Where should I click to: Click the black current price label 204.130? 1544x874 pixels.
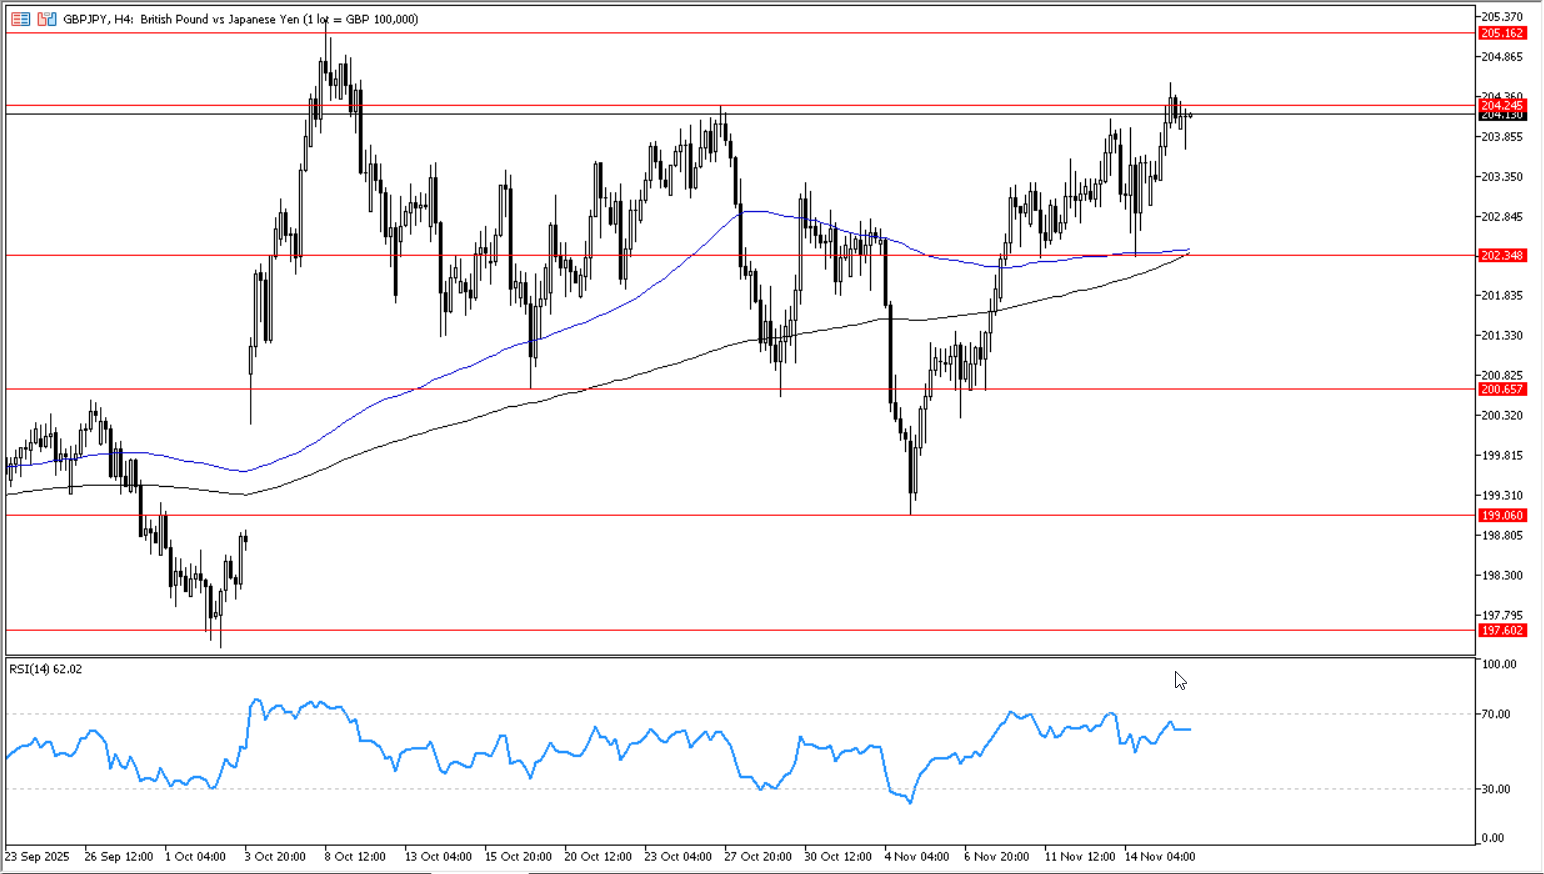point(1502,116)
